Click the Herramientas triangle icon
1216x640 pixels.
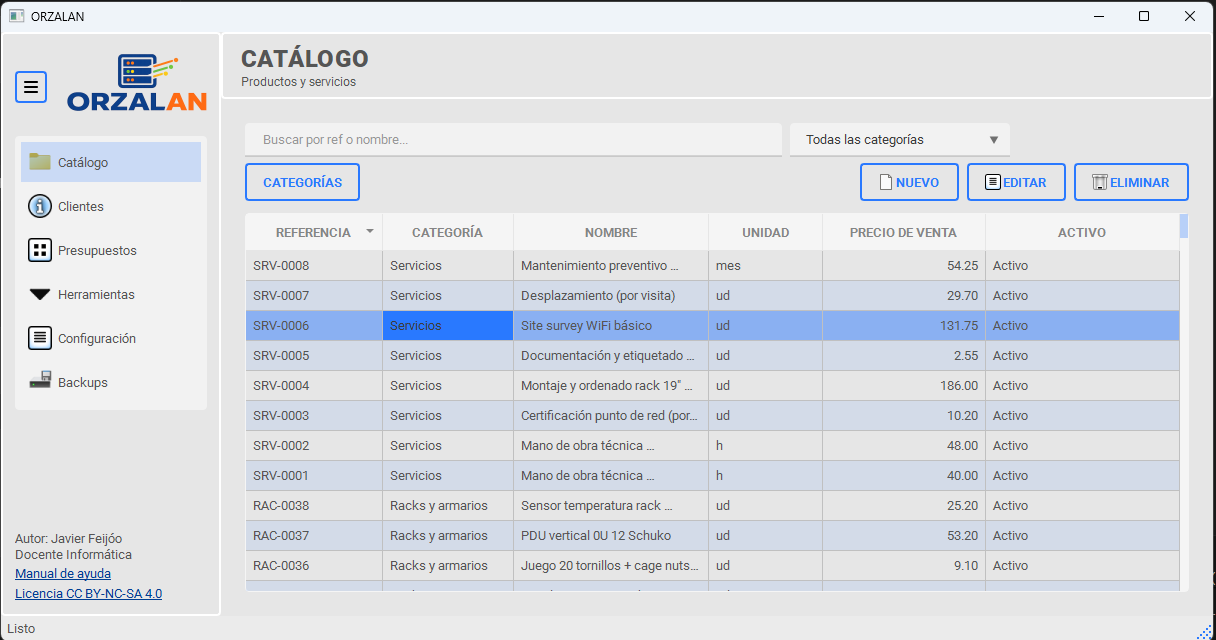[40, 294]
